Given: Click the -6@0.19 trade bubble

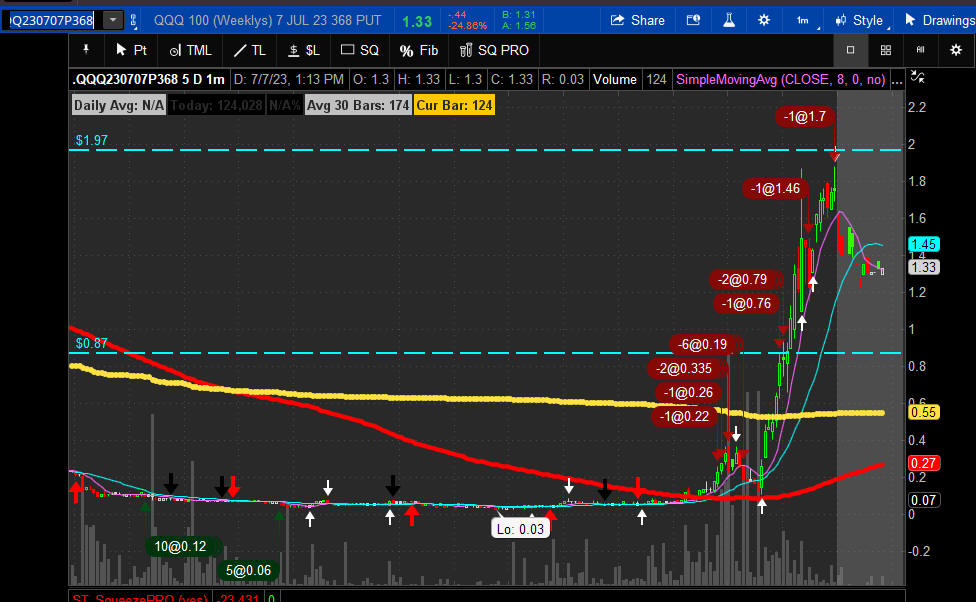Looking at the screenshot, I should pos(703,344).
